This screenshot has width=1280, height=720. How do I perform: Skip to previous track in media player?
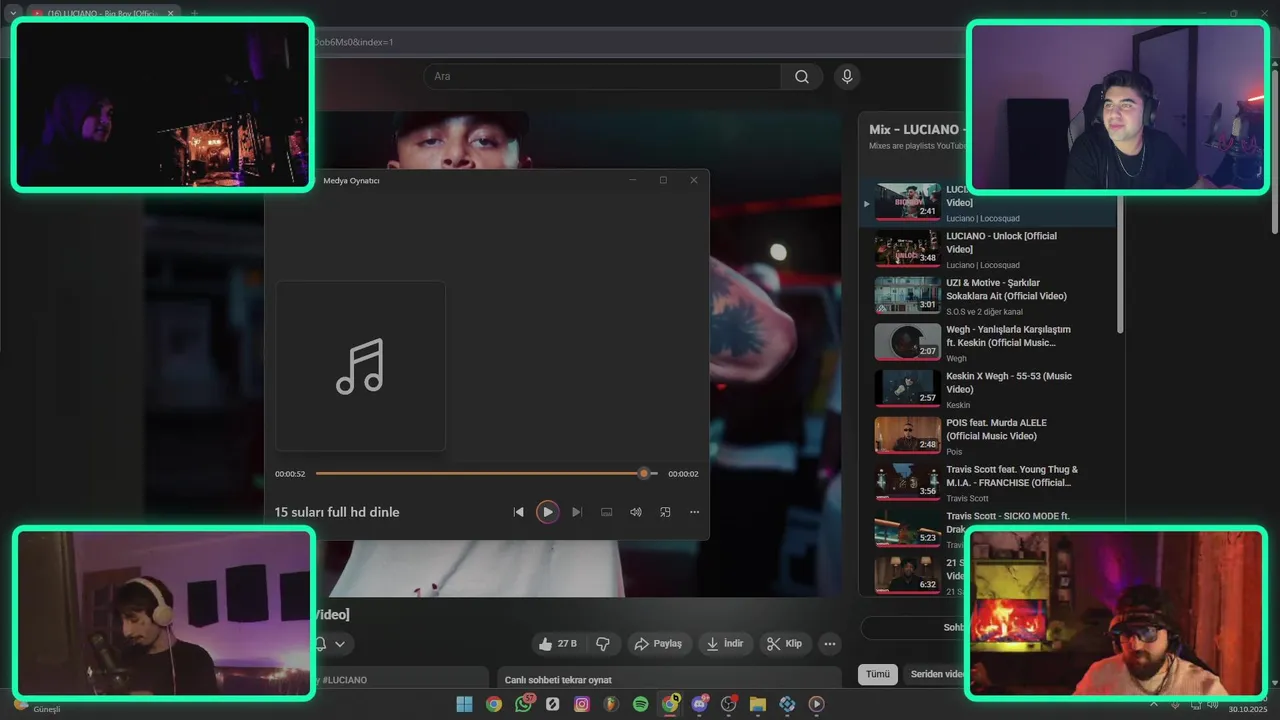pos(518,512)
